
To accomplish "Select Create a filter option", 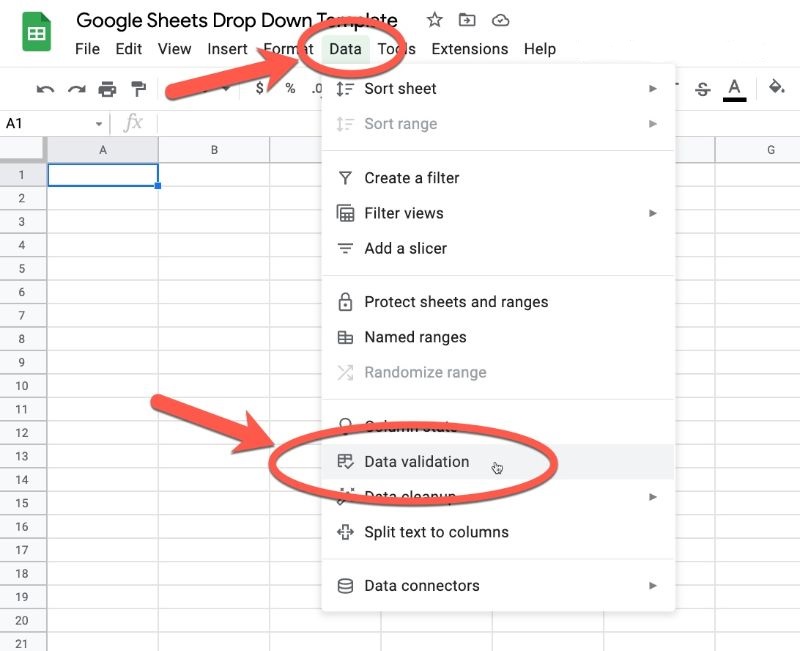I will [411, 178].
